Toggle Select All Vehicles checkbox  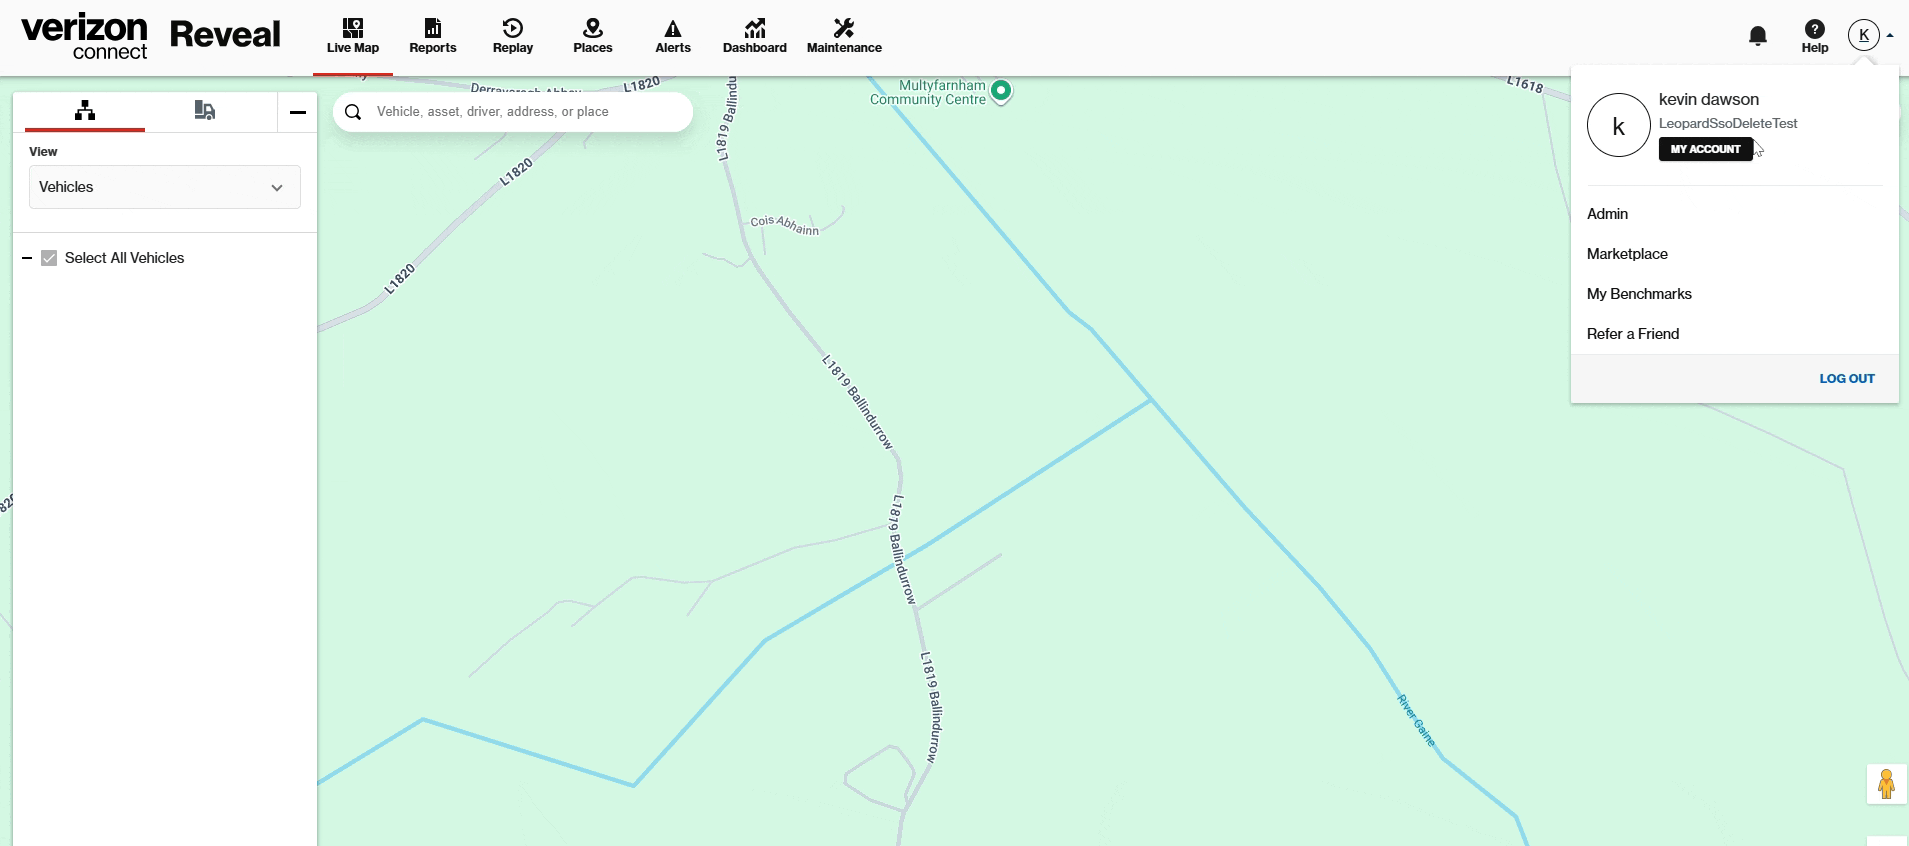49,258
